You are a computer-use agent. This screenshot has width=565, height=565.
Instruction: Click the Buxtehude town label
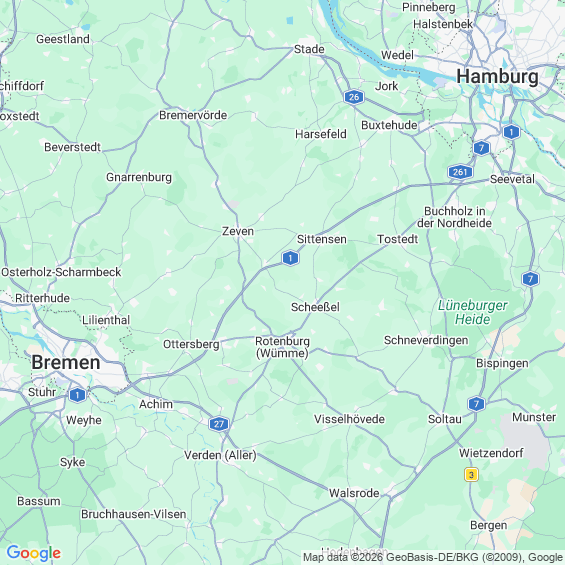coord(389,125)
